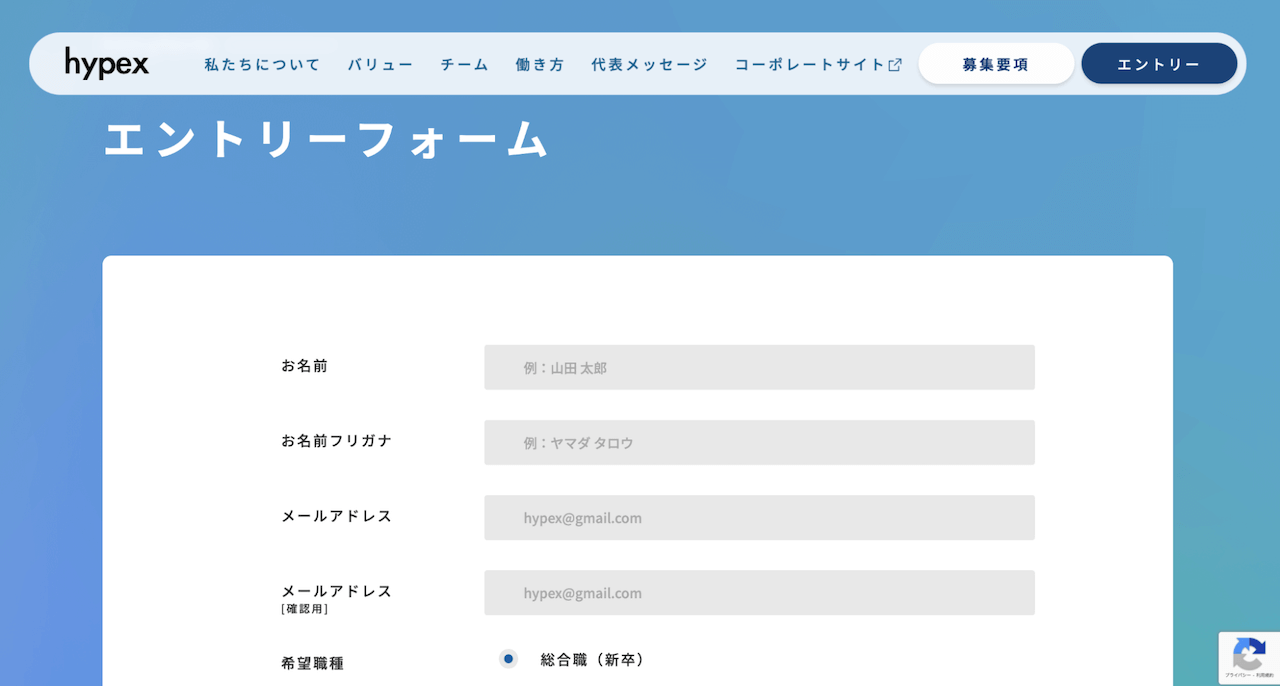This screenshot has height=686, width=1280.
Task: Open the バリュー navigation link
Action: click(x=380, y=63)
